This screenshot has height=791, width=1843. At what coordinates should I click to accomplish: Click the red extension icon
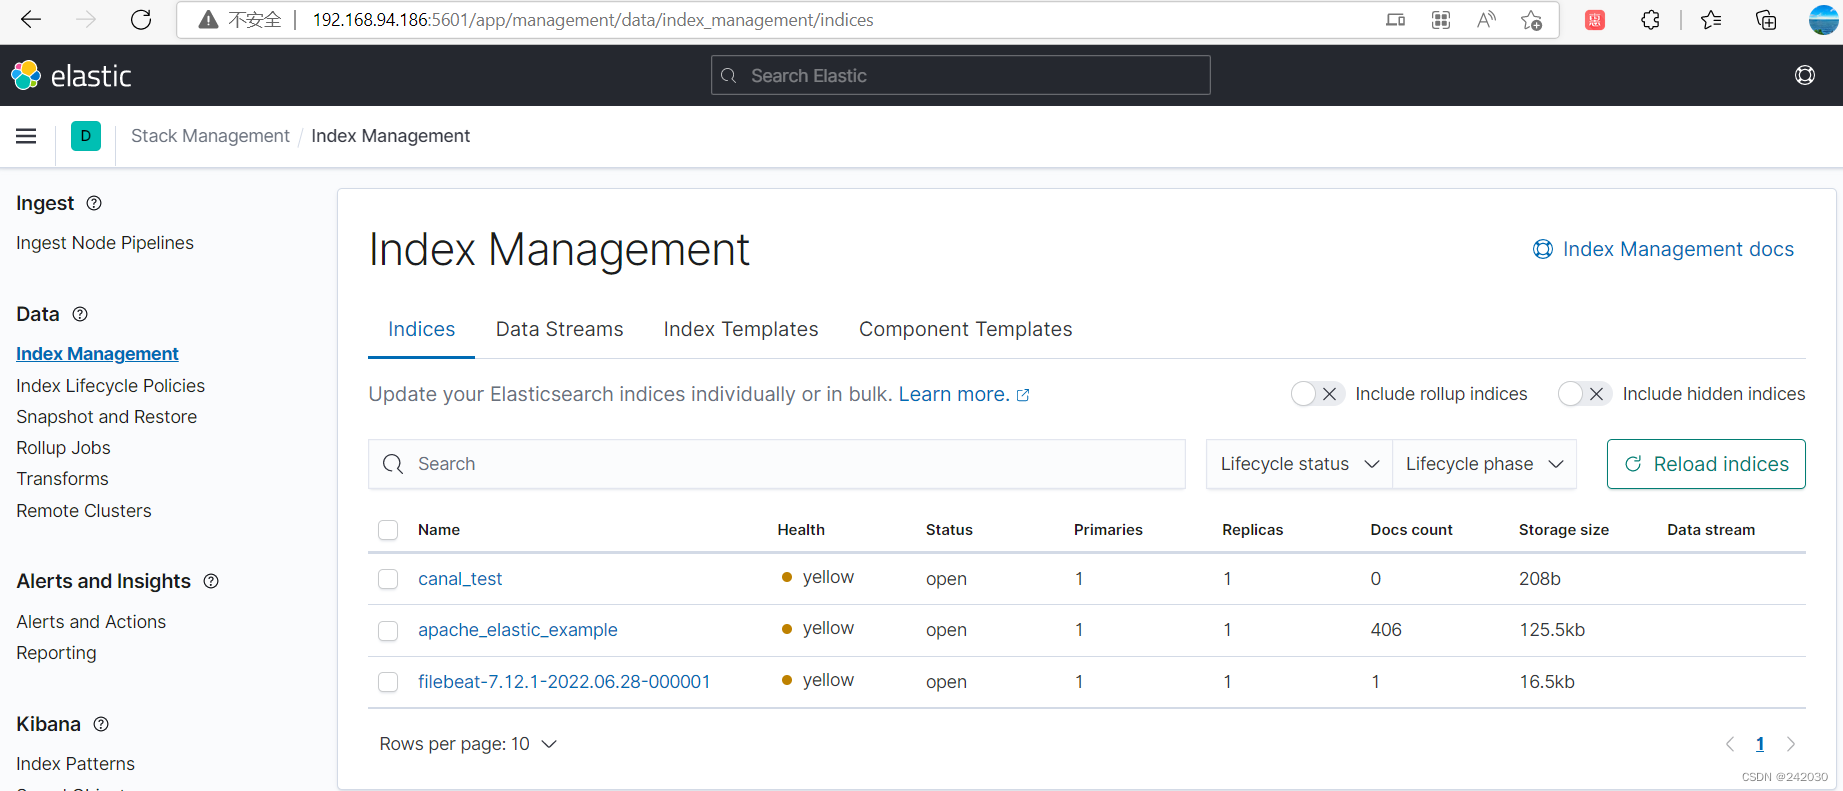[1595, 20]
